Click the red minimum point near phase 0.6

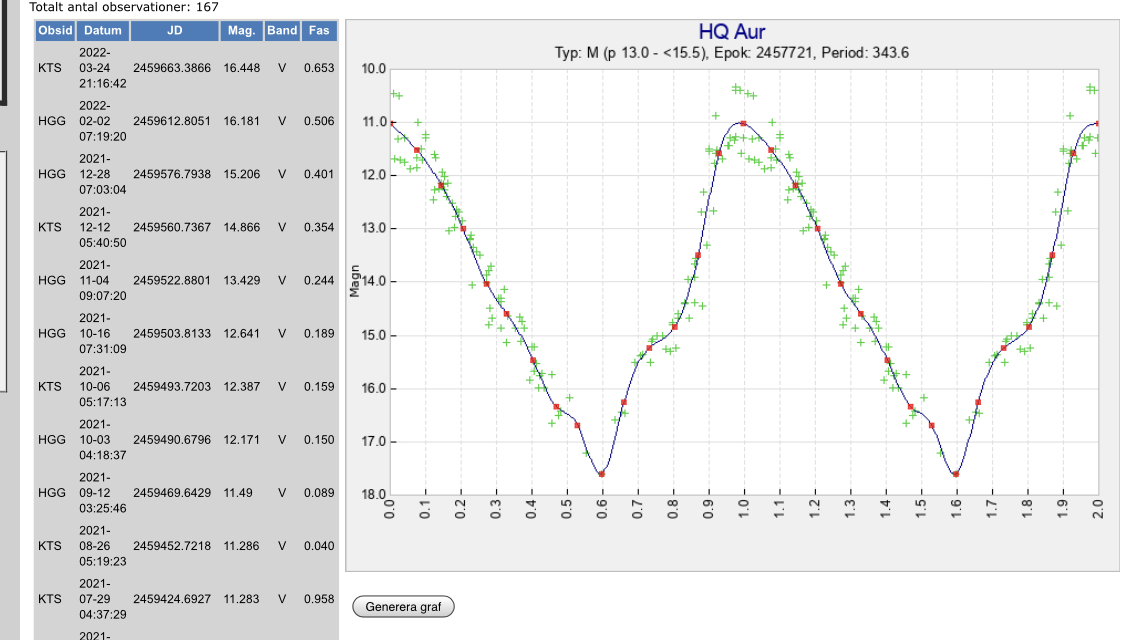[x=602, y=474]
